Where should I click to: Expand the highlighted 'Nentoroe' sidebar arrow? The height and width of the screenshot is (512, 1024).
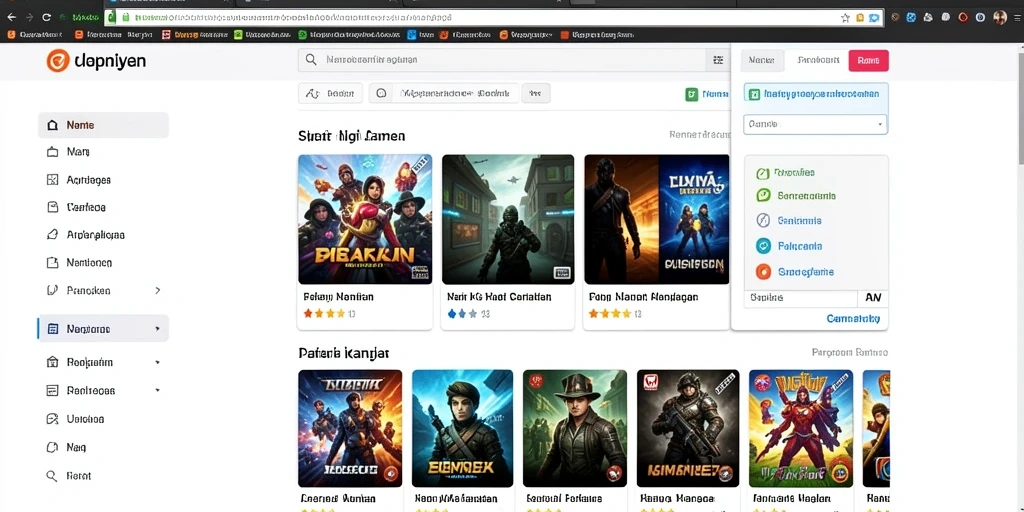pos(157,328)
